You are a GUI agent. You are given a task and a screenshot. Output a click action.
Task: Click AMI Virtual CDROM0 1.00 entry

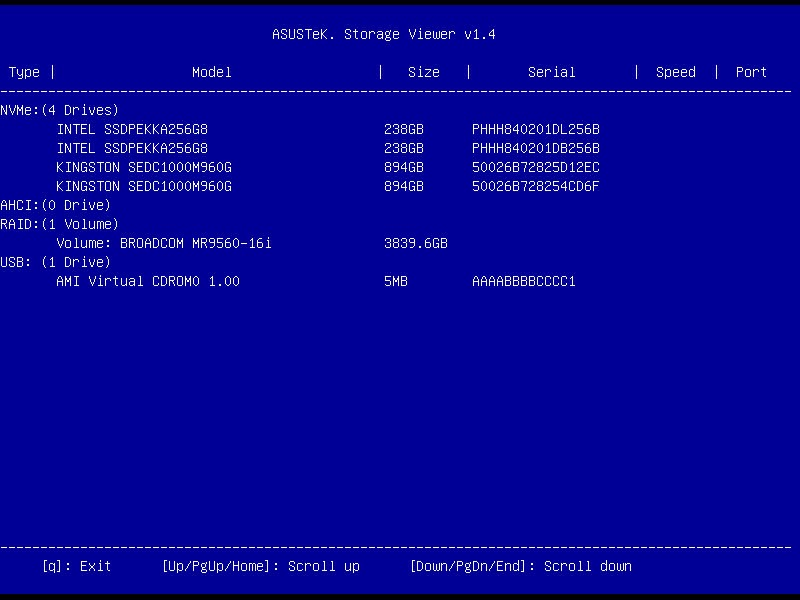click(x=148, y=281)
